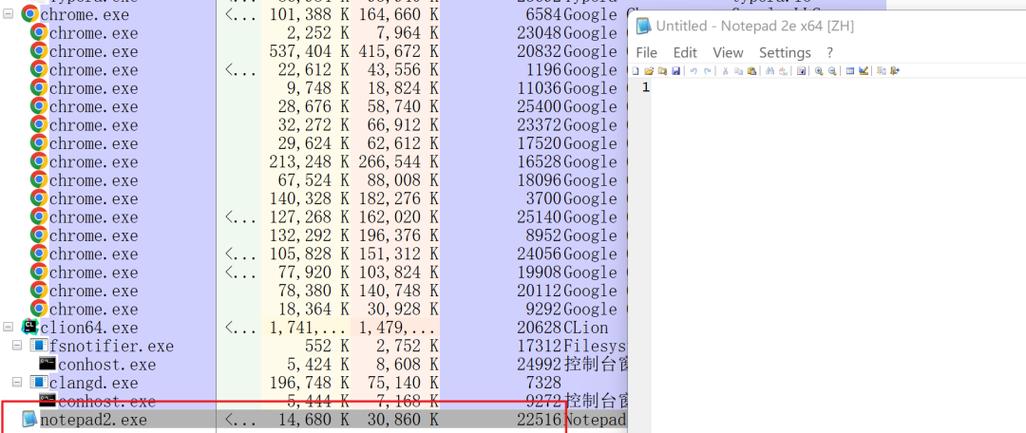Select the clion64.exe process row
Screen dimensions: 1026x433
point(314,327)
